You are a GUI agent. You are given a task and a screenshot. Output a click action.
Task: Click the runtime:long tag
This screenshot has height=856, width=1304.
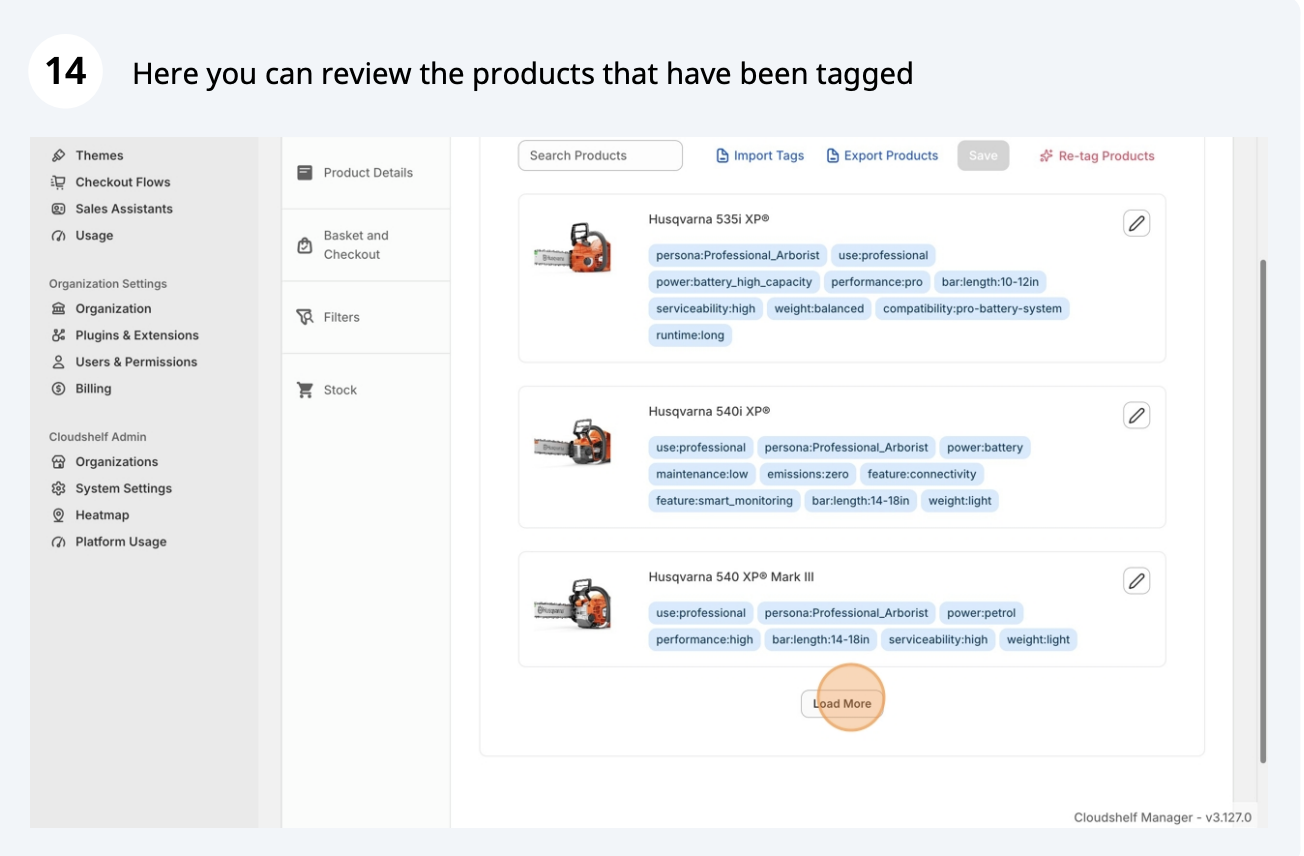(x=690, y=336)
